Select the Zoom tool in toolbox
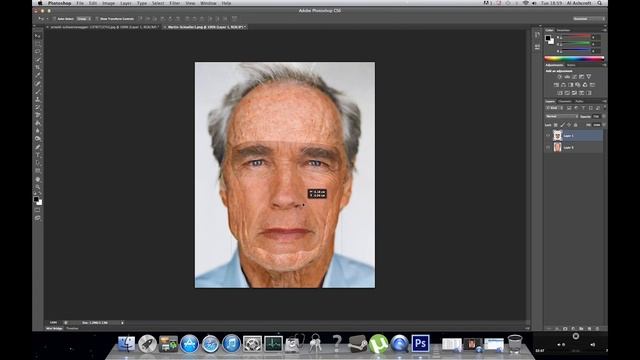 (x=38, y=187)
